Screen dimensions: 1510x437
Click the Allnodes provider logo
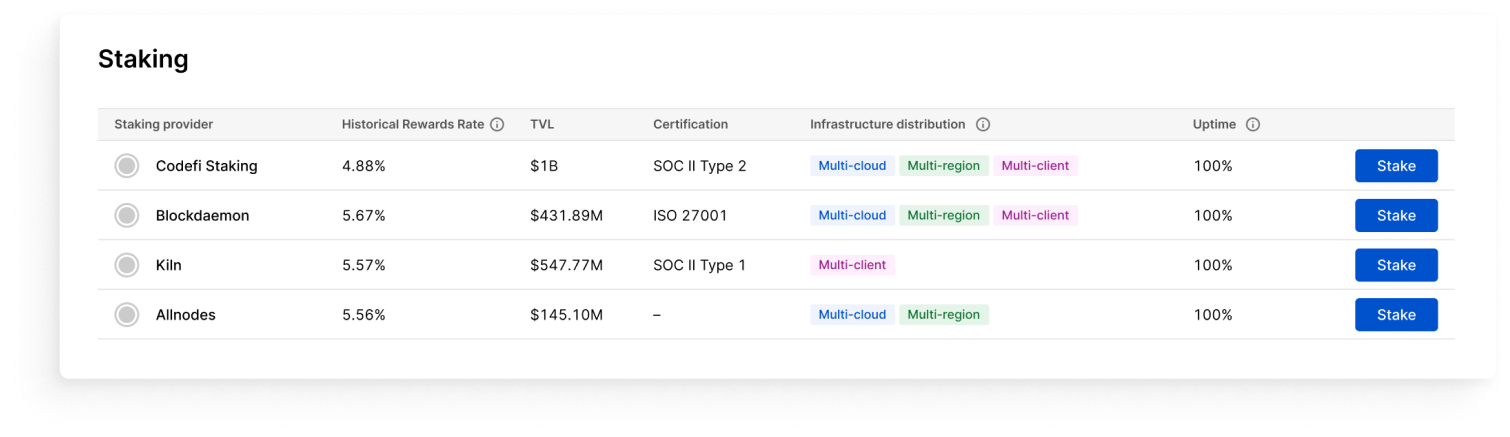[127, 315]
